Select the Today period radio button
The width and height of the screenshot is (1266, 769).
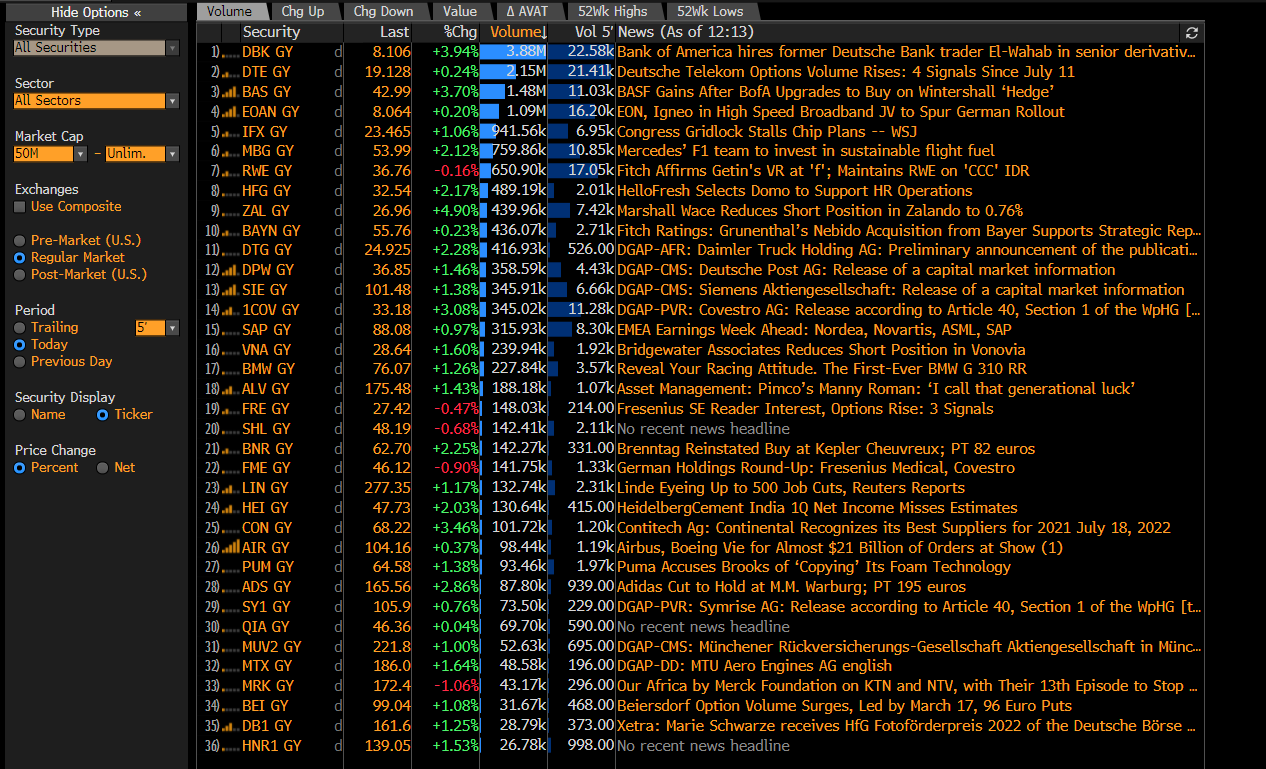20,345
